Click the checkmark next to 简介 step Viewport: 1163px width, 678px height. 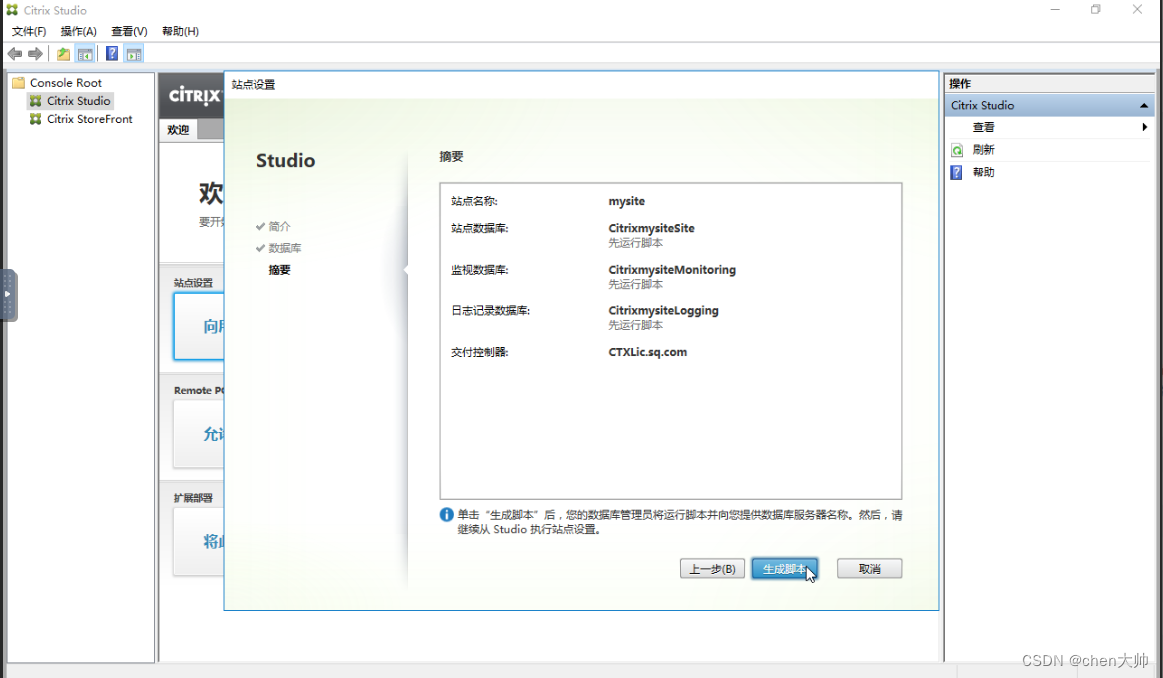[x=260, y=226]
